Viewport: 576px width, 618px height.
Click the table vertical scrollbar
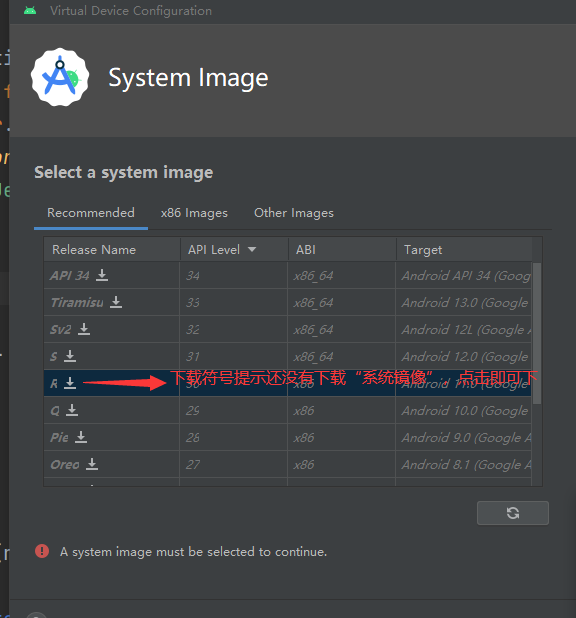pos(537,333)
